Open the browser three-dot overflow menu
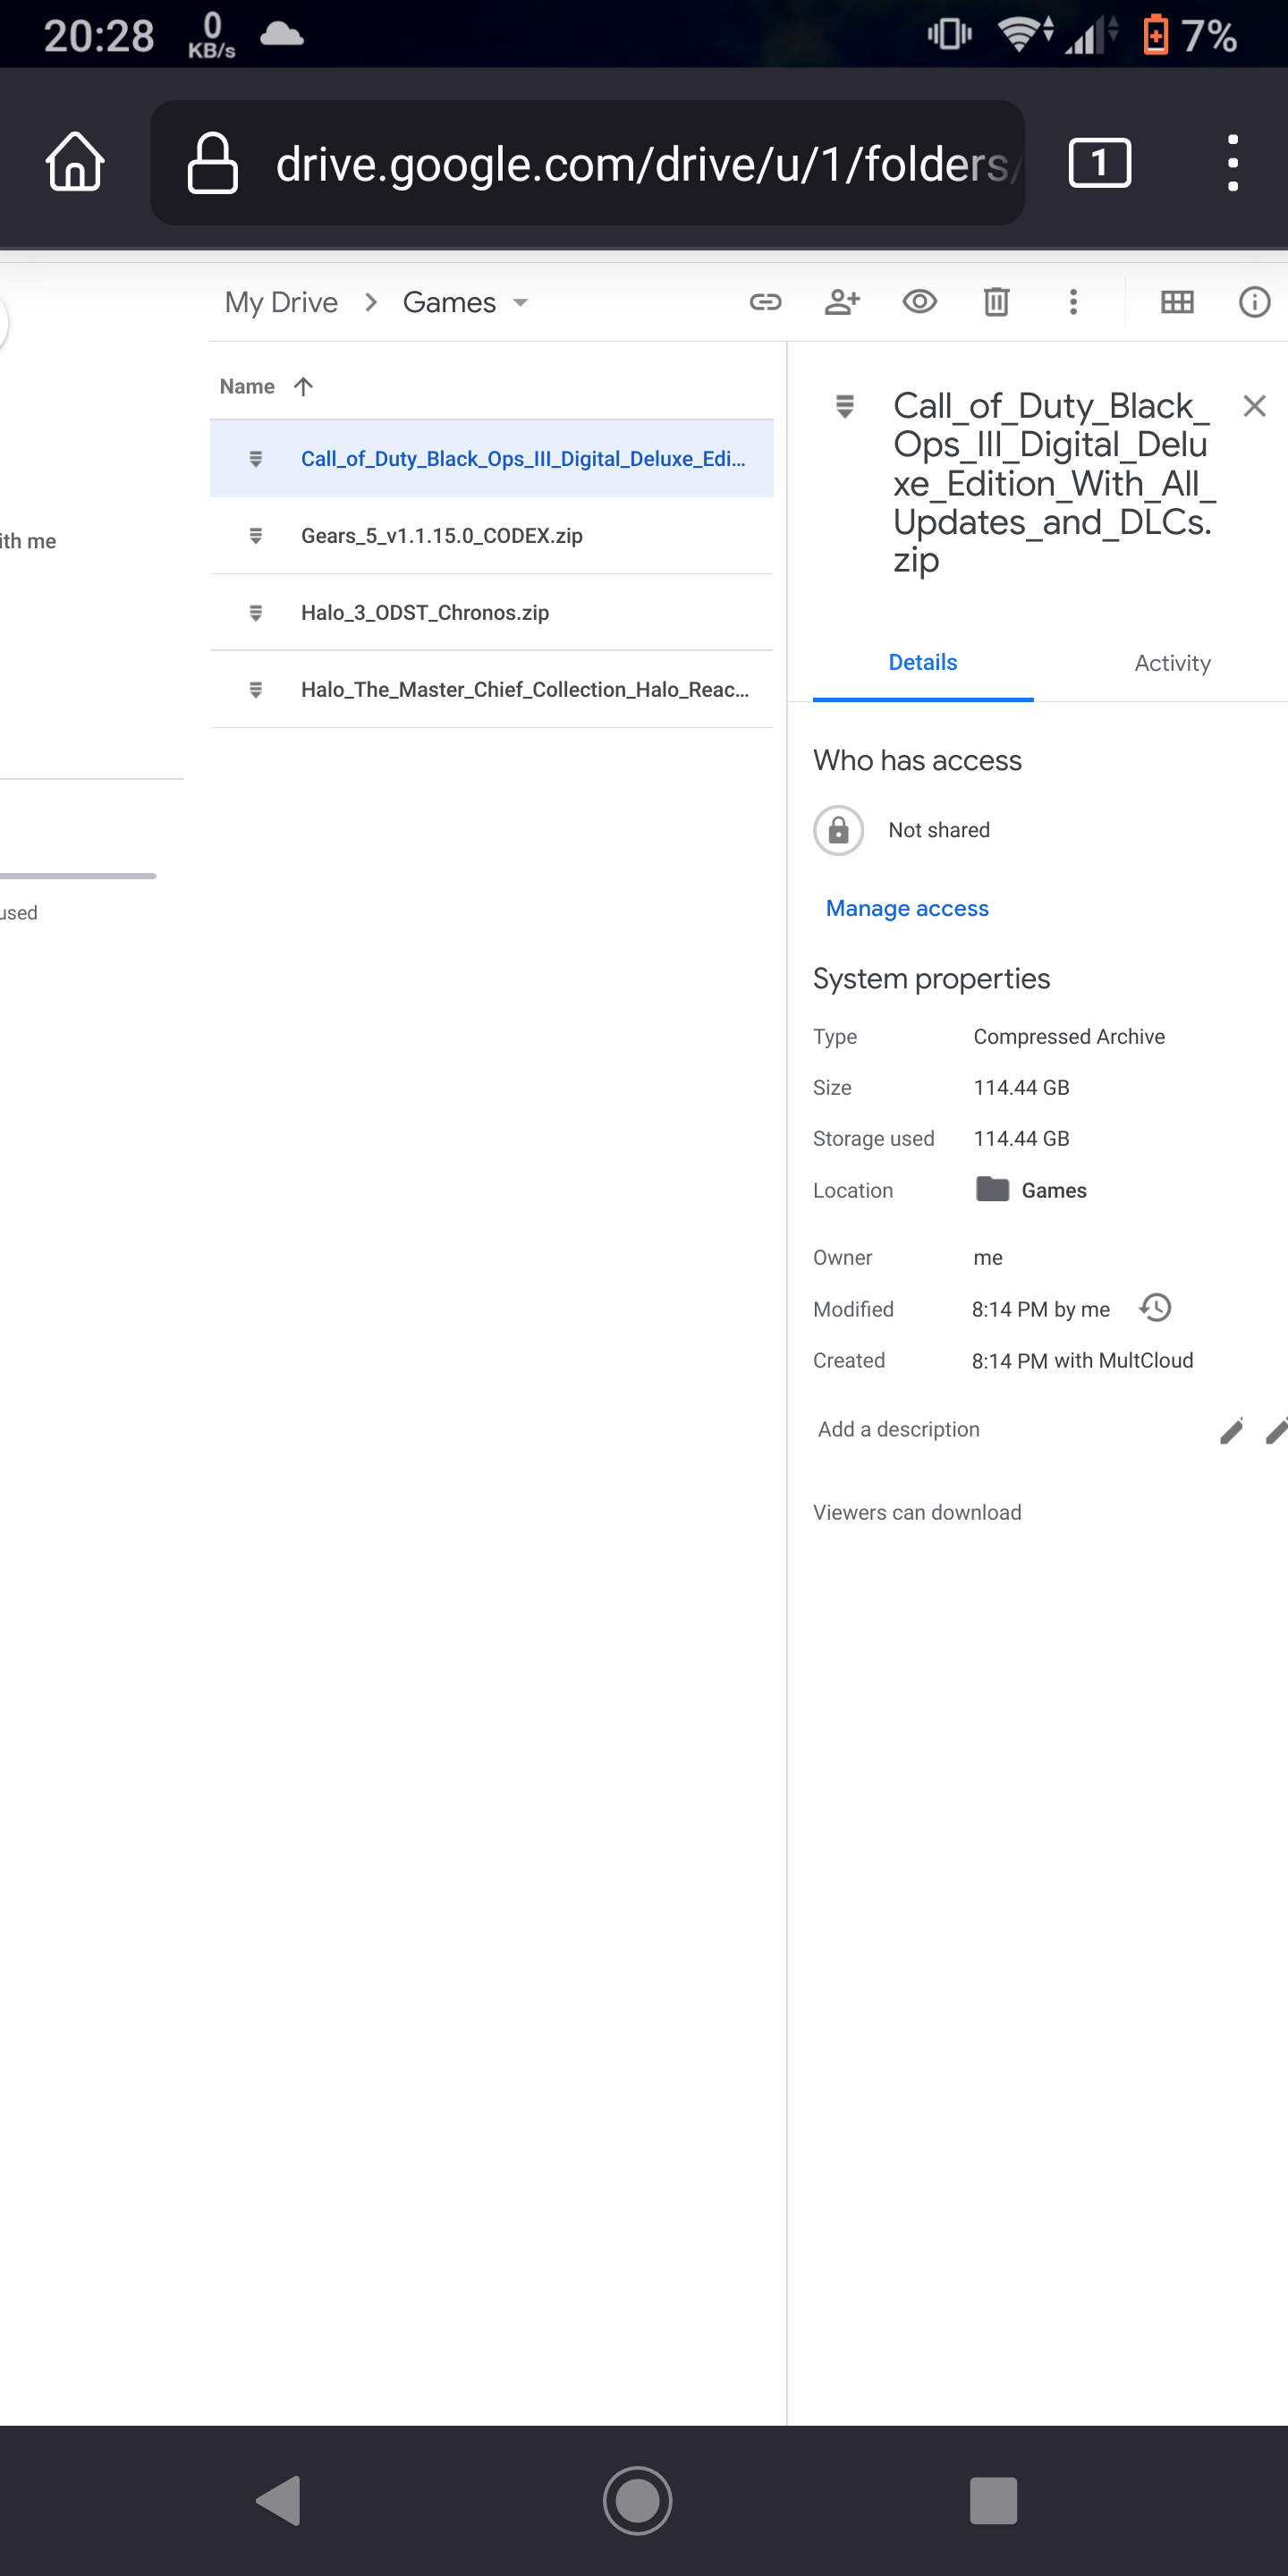 click(x=1232, y=162)
